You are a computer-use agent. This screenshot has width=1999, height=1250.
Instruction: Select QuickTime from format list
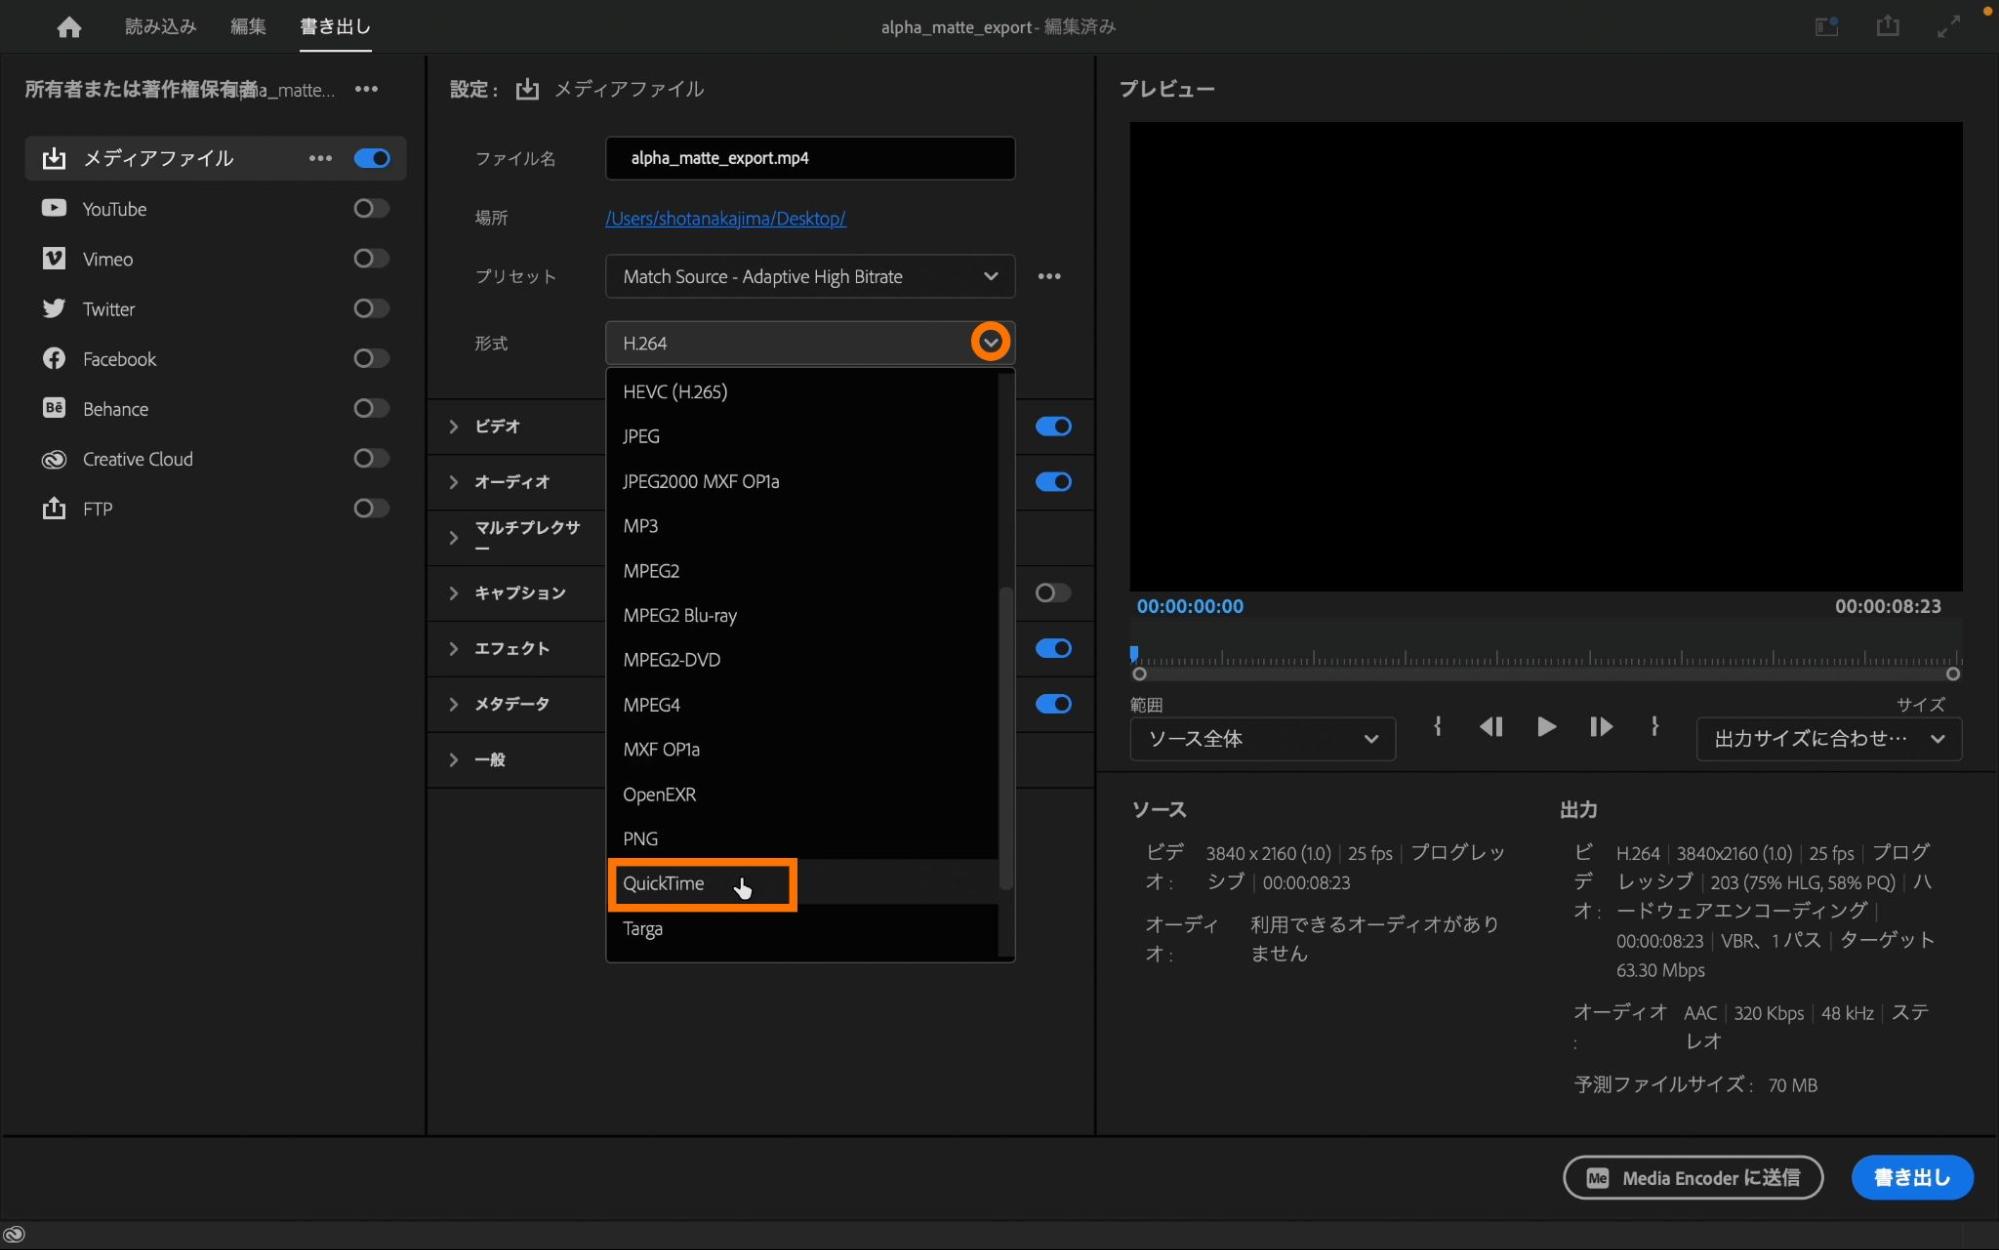click(664, 884)
